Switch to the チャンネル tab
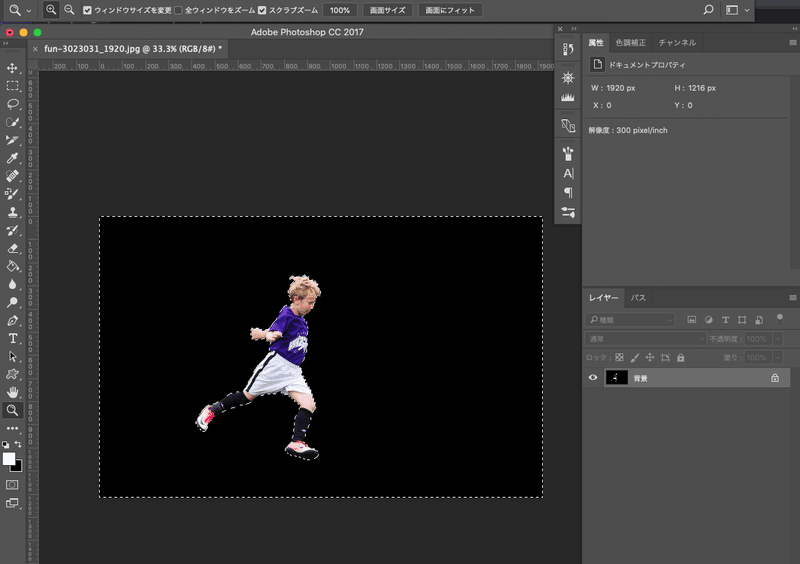 677,43
